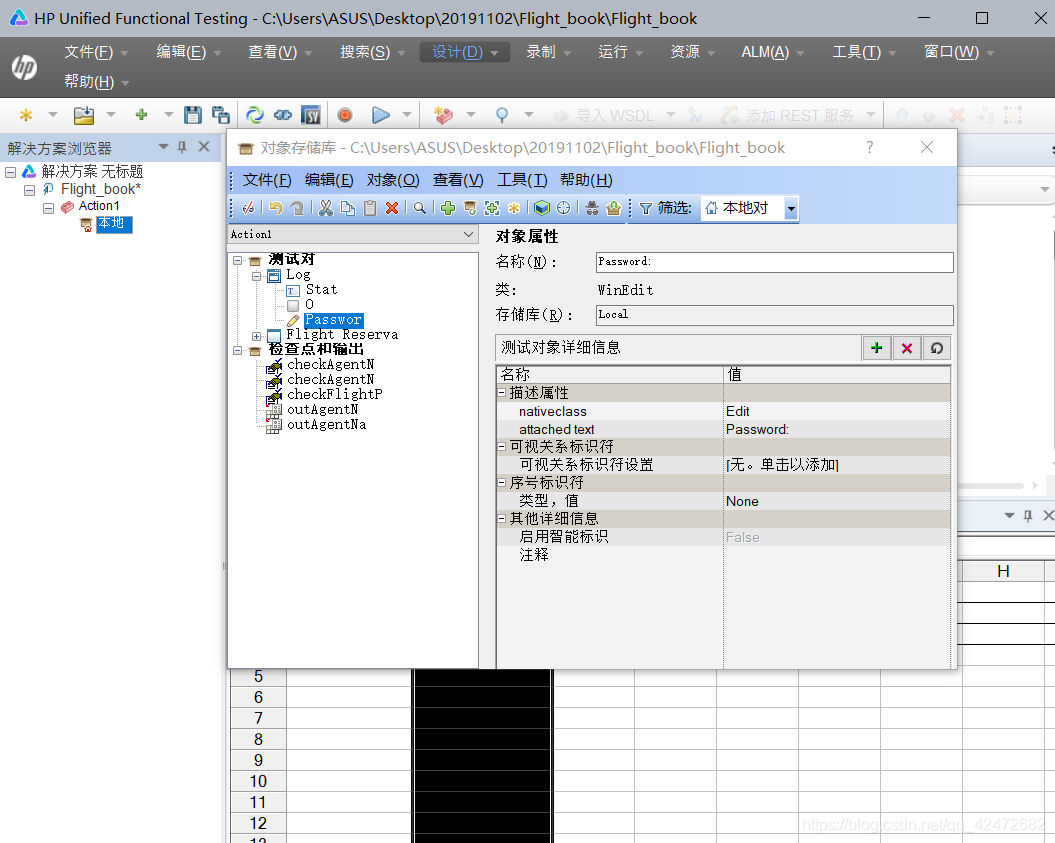The image size is (1055, 843).
Task: Click the 可视关系标识符设置 value cell
Action: click(x=836, y=465)
